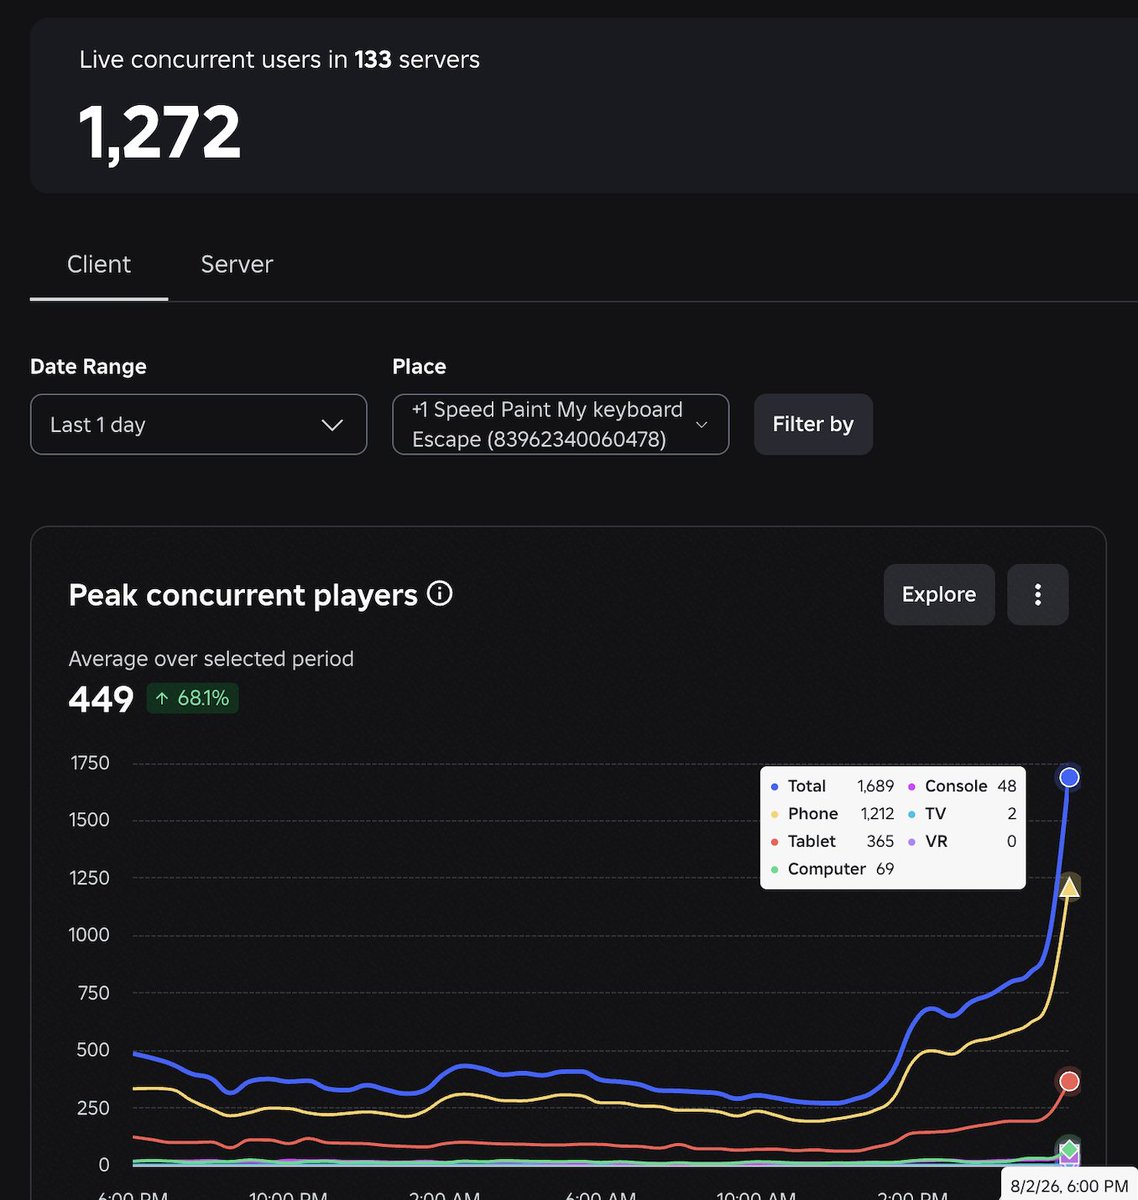Viewport: 1138px width, 1200px height.
Task: Click the VR 0 tooltip entry
Action: pyautogui.click(x=962, y=841)
